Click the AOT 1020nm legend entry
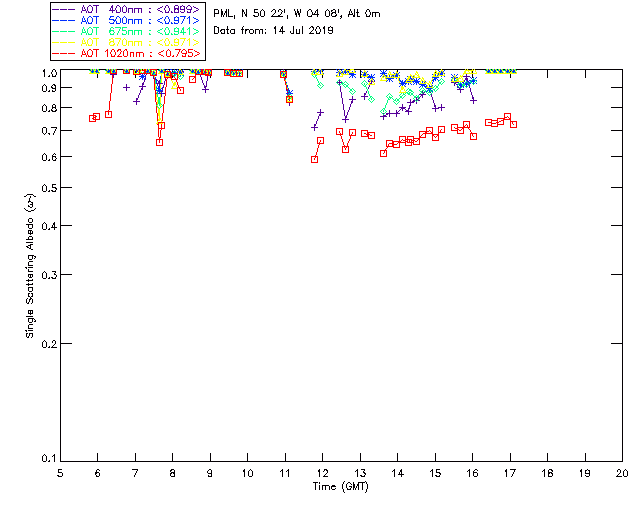640x512 pixels. pos(127,53)
